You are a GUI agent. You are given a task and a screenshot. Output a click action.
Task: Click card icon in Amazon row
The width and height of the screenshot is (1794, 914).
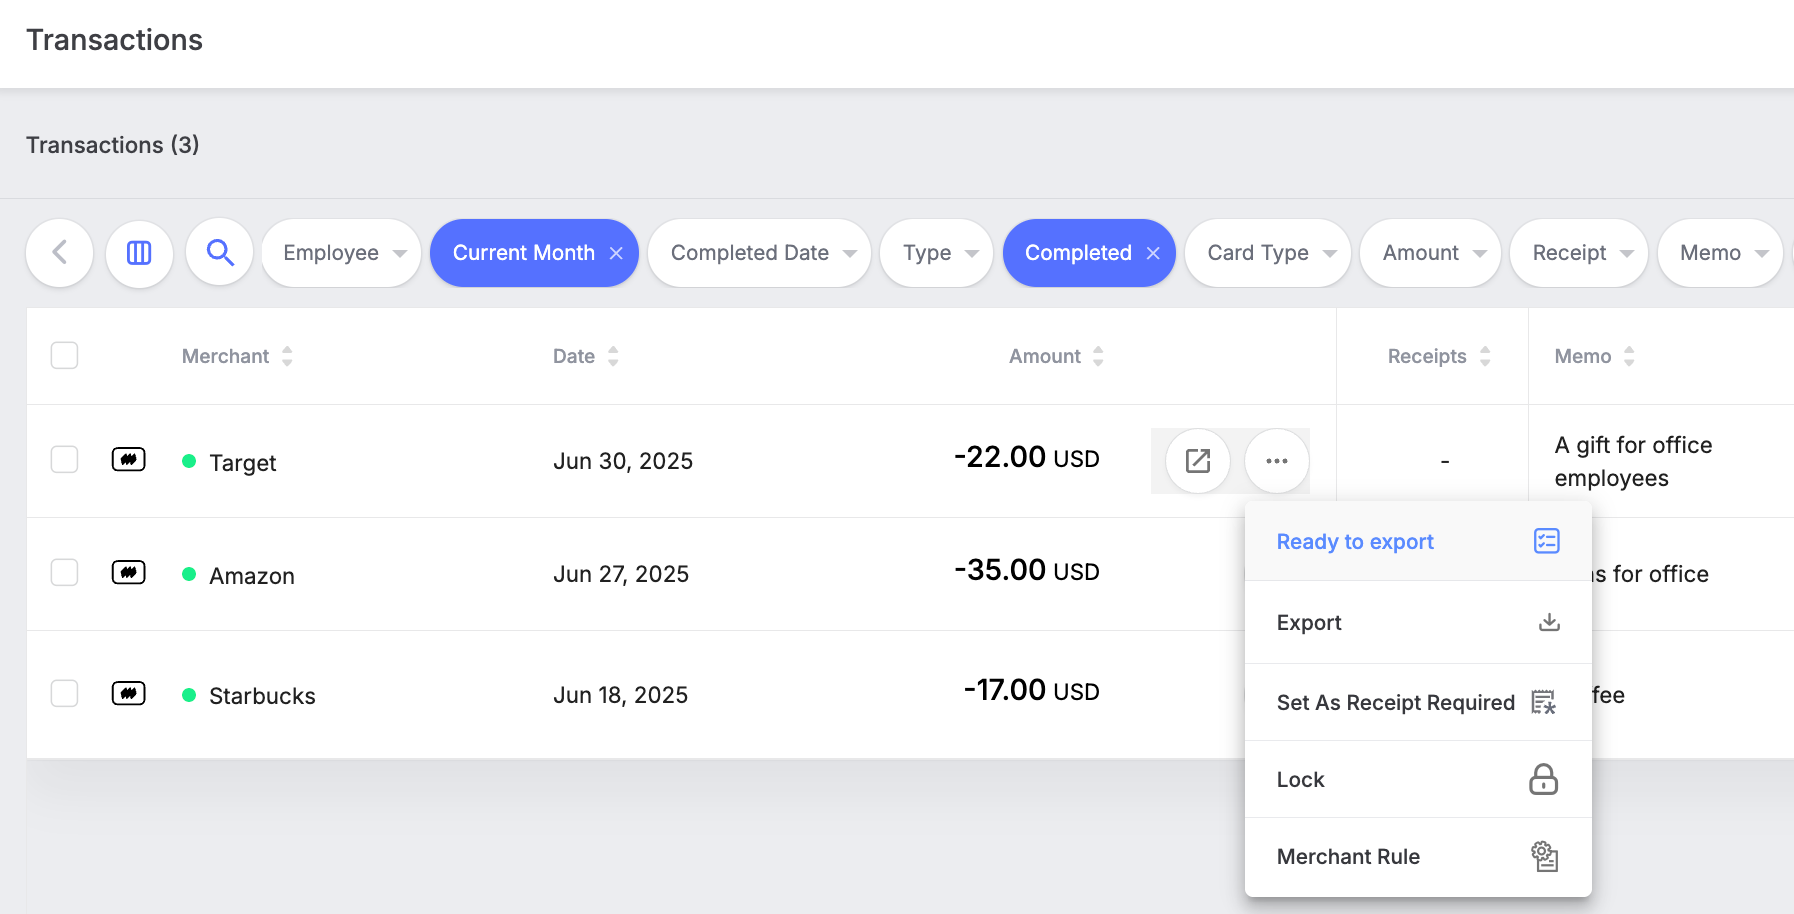(129, 573)
